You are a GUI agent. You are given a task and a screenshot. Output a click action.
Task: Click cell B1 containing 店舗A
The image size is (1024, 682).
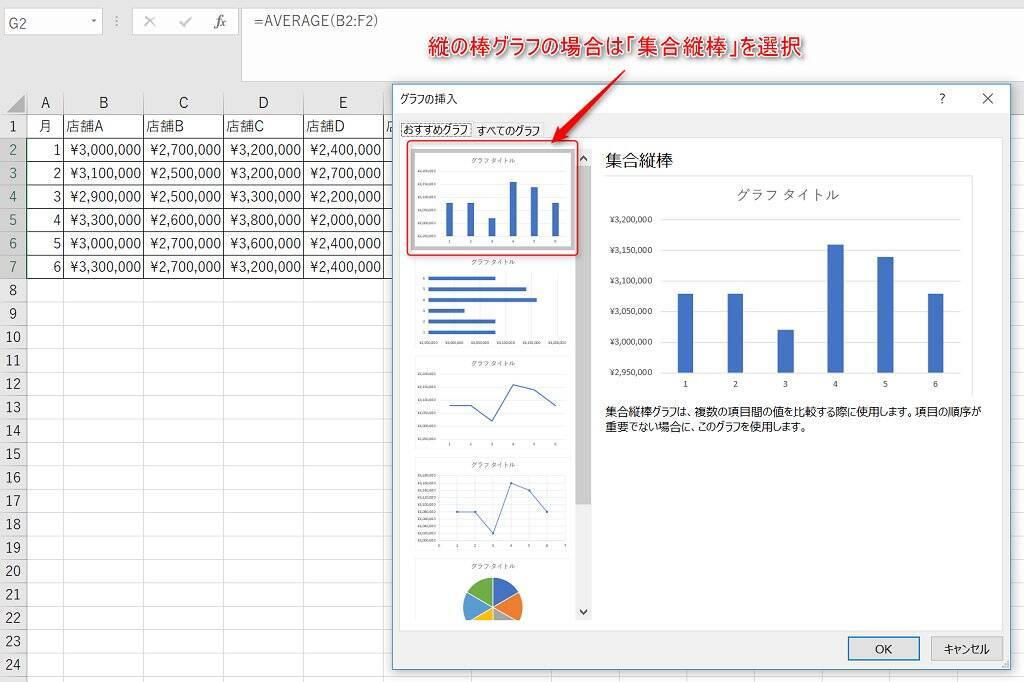click(103, 127)
